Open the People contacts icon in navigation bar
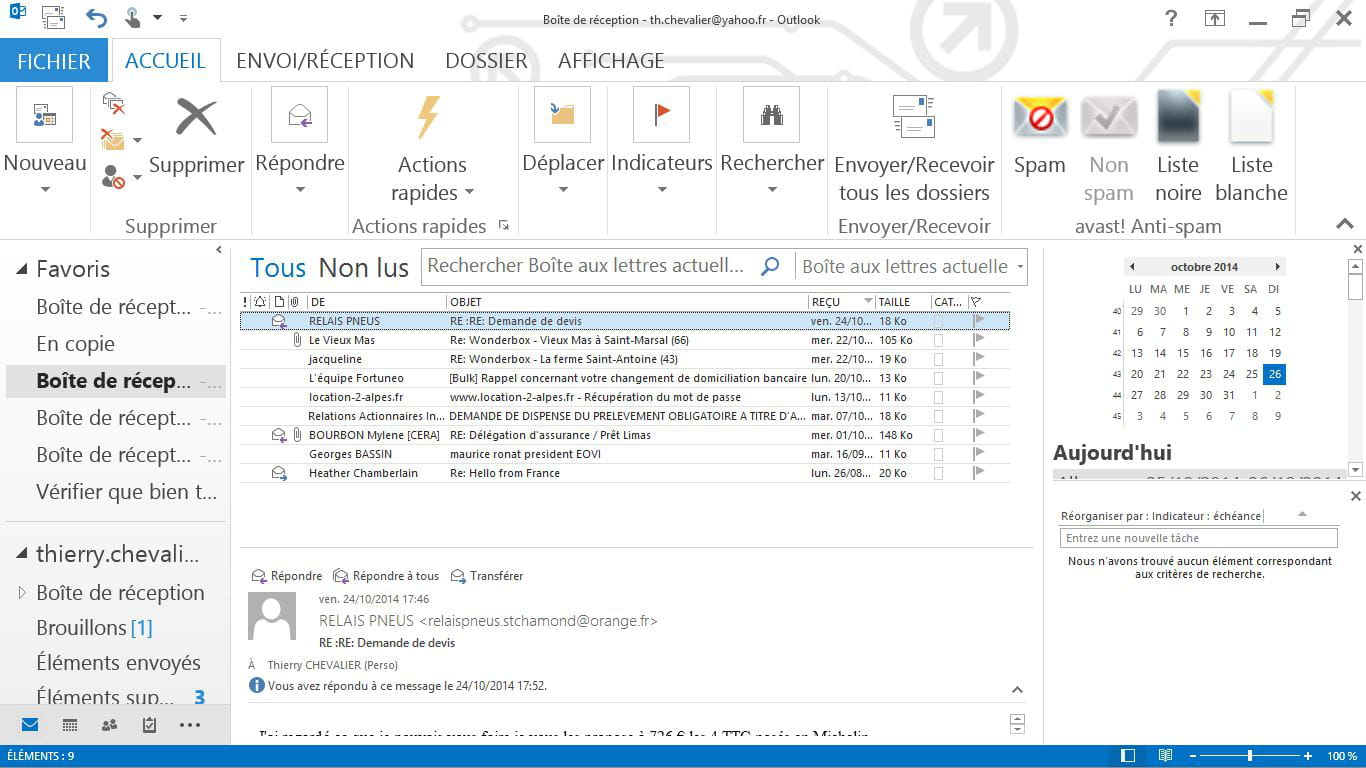Screen dimensions: 1366x768 click(110, 725)
